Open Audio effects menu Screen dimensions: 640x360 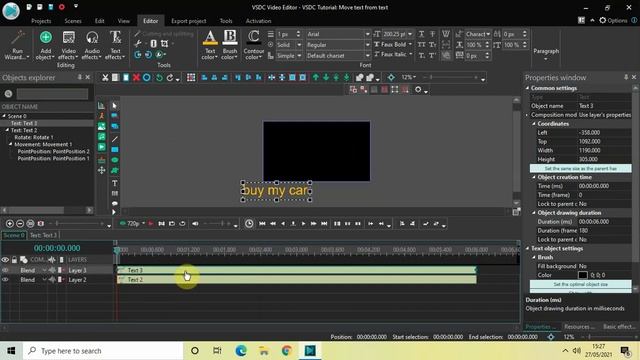point(92,45)
